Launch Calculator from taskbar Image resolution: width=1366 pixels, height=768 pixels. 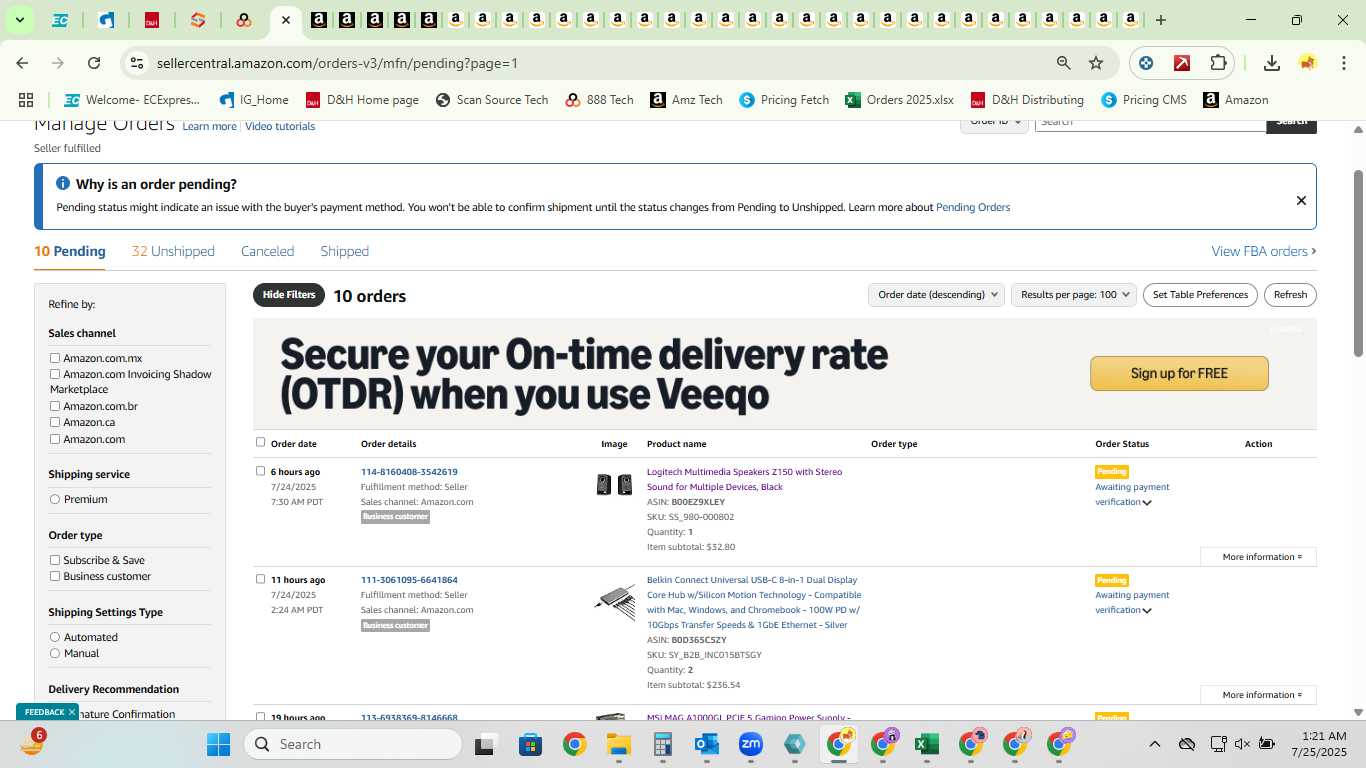(662, 744)
